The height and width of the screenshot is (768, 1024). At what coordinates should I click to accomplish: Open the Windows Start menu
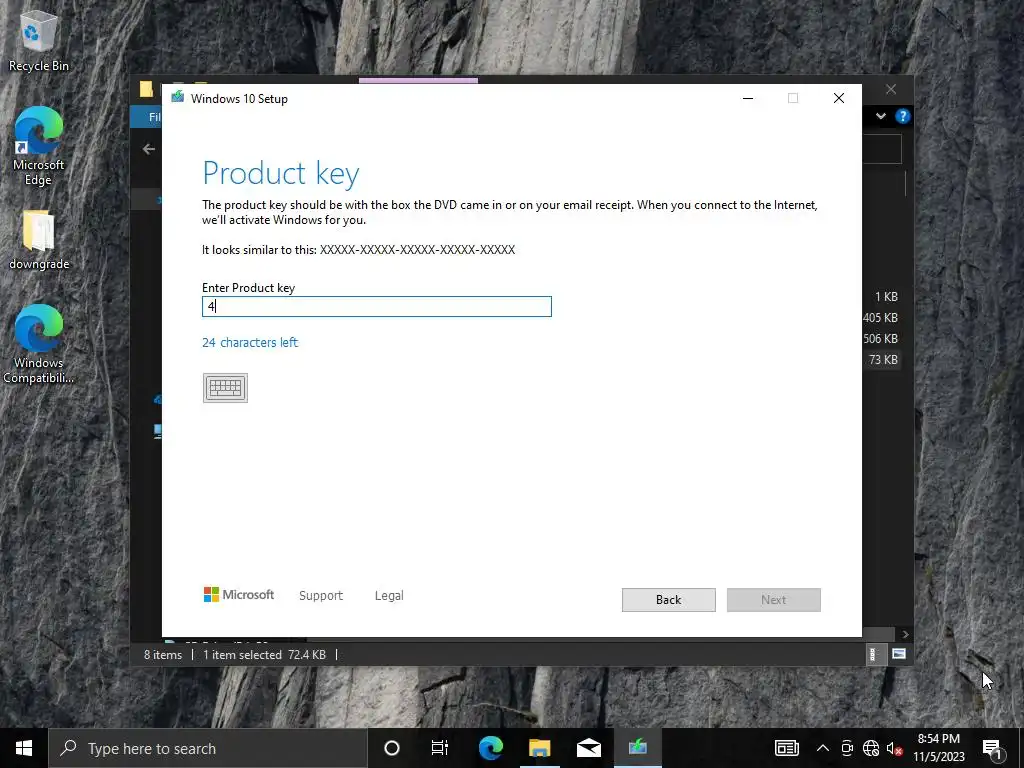tap(24, 748)
